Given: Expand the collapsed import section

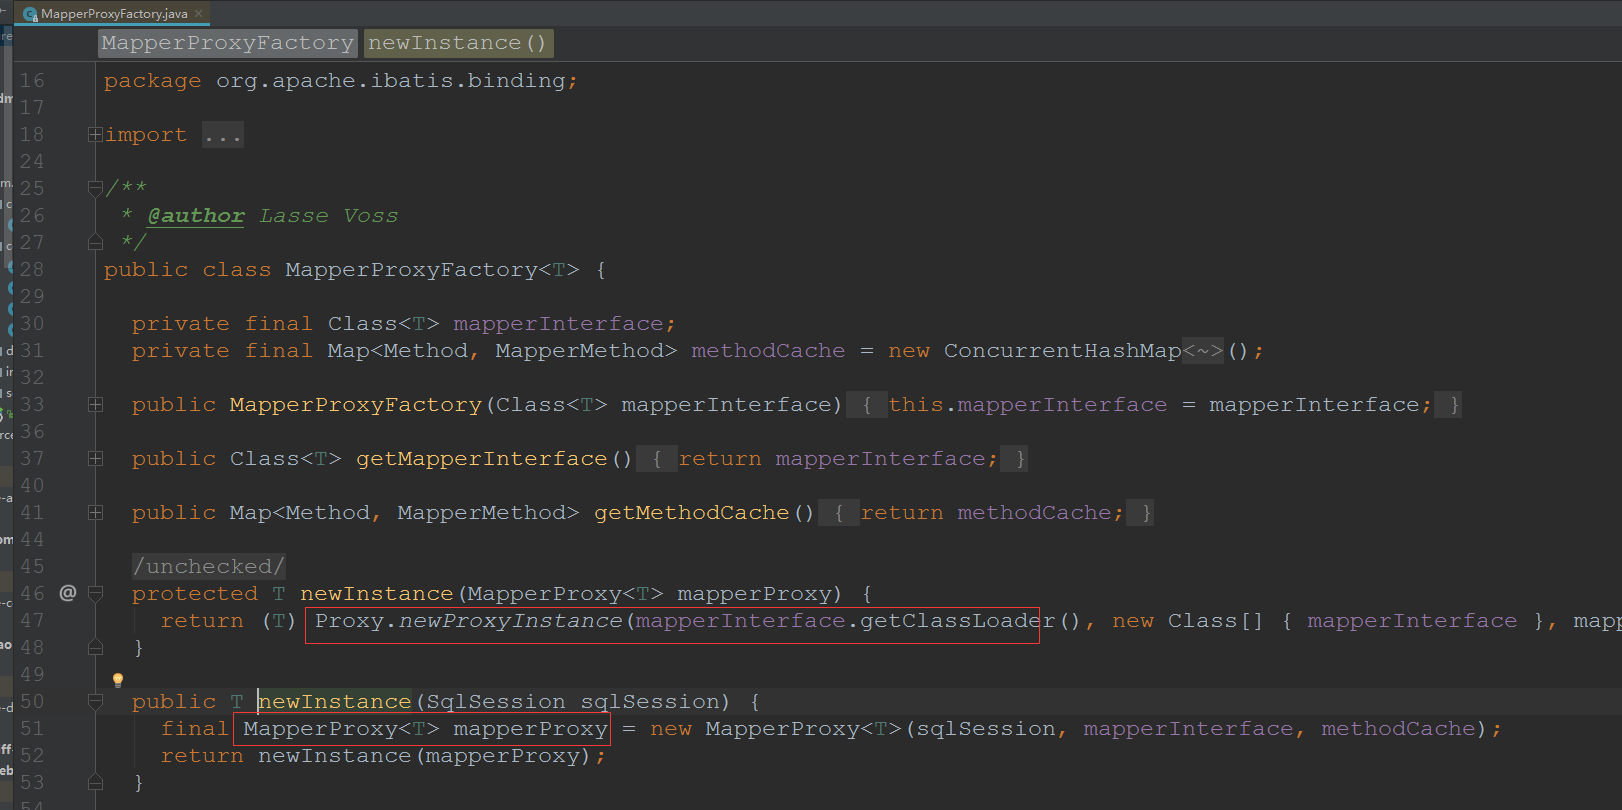Looking at the screenshot, I should (95, 134).
